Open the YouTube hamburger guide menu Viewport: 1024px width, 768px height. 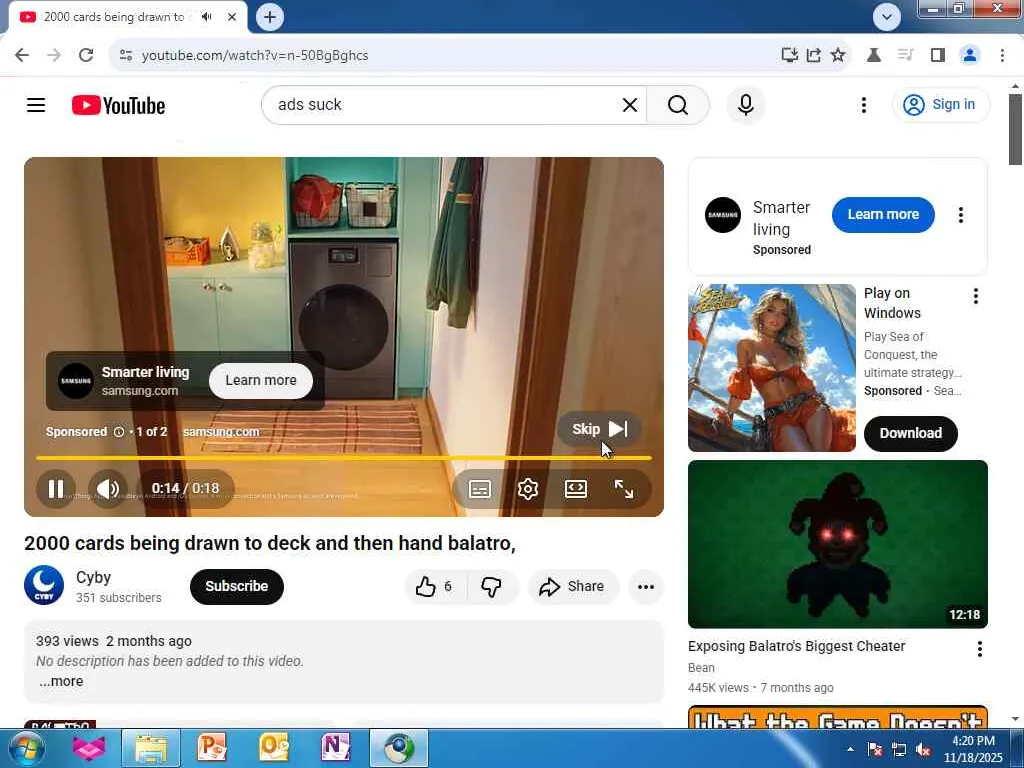click(36, 104)
